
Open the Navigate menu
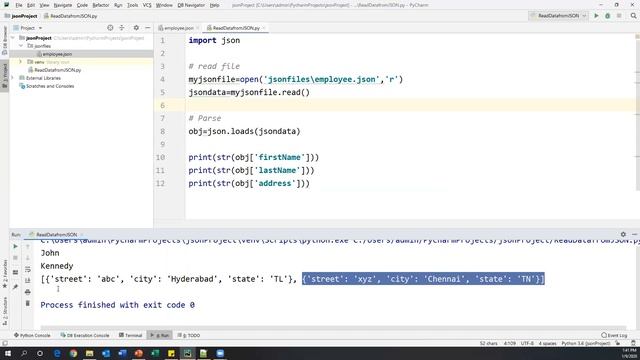tap(62, 5)
